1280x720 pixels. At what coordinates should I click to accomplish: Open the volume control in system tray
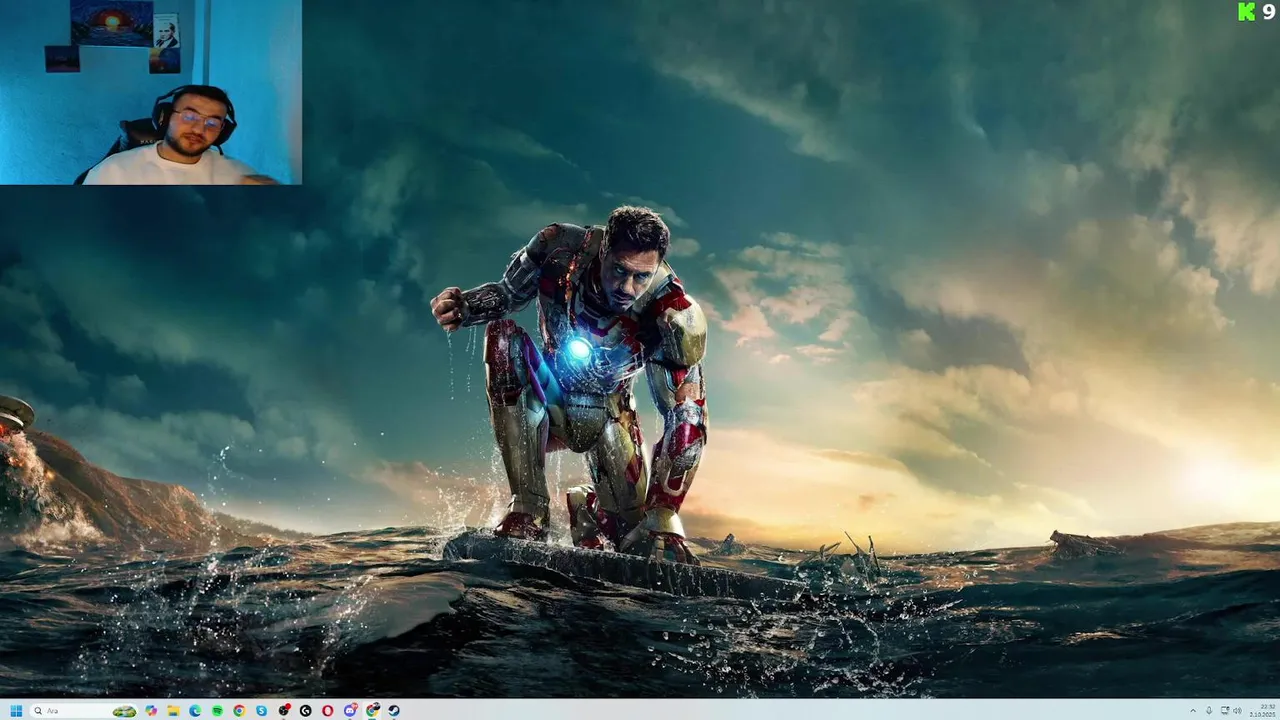coord(1238,711)
